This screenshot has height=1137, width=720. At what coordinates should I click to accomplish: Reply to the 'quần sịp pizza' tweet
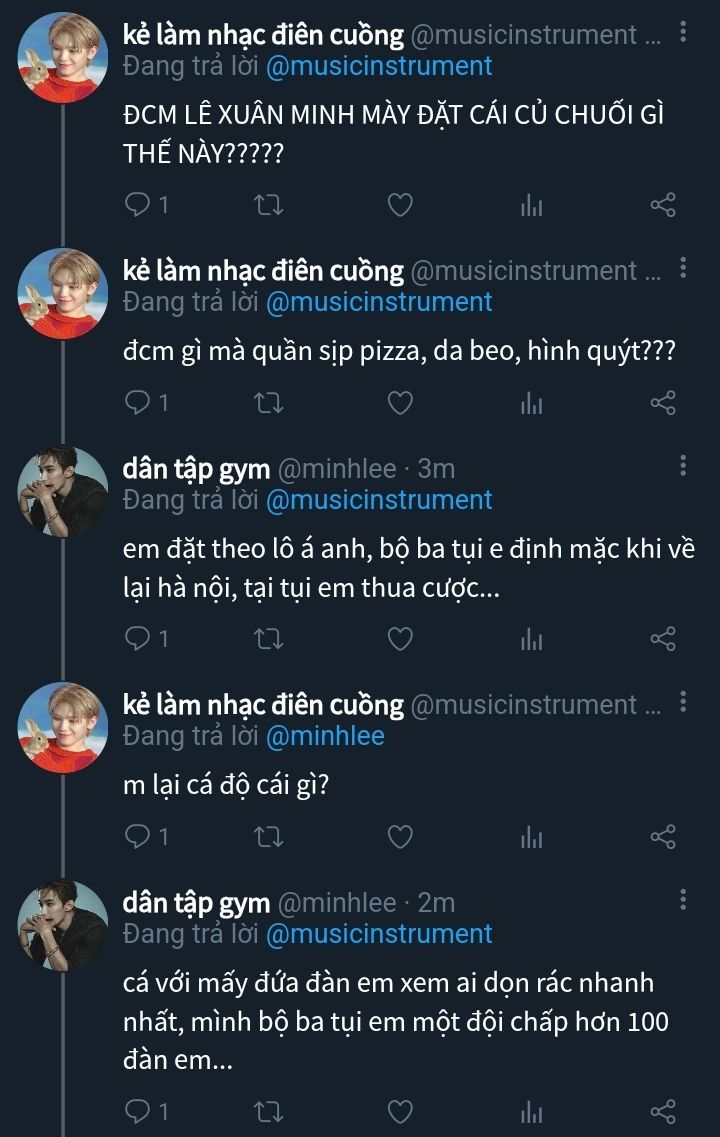coord(138,403)
